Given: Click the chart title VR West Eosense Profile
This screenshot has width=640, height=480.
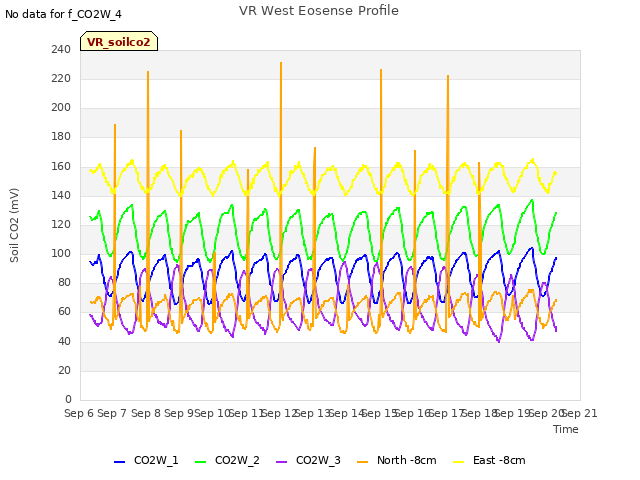Looking at the screenshot, I should coord(319,10).
